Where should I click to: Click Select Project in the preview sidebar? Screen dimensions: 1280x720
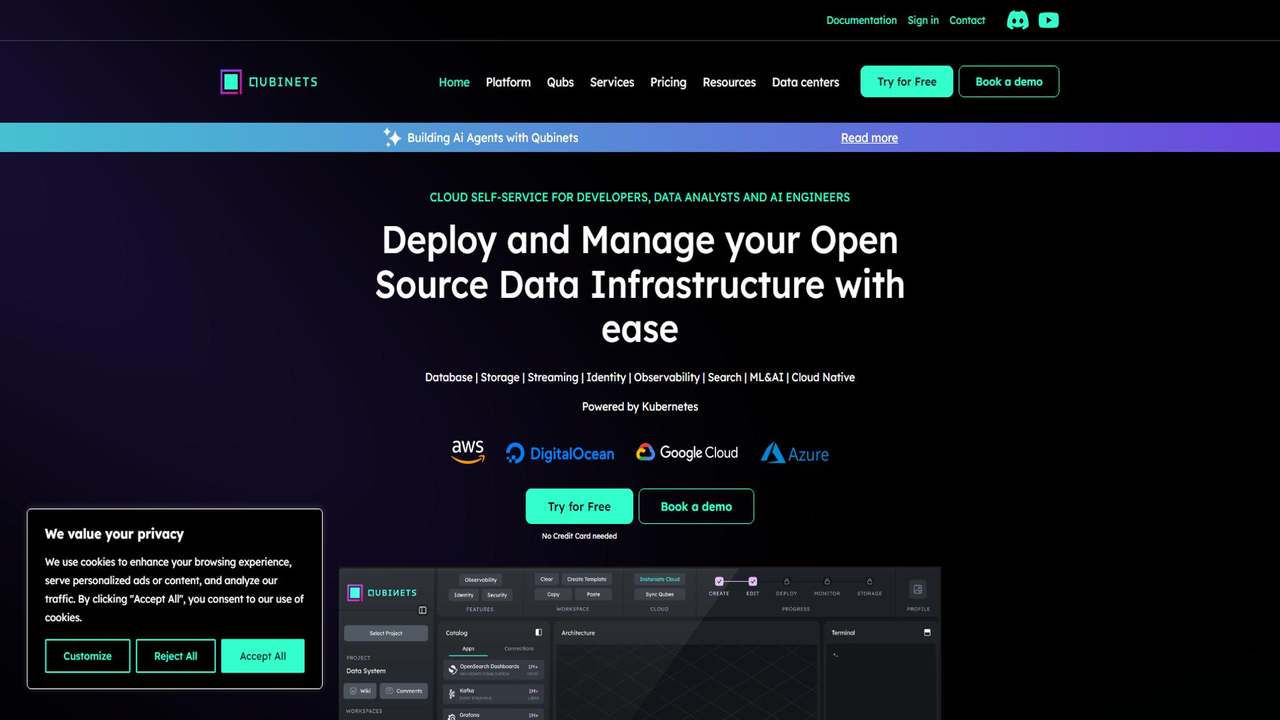[x=386, y=633]
